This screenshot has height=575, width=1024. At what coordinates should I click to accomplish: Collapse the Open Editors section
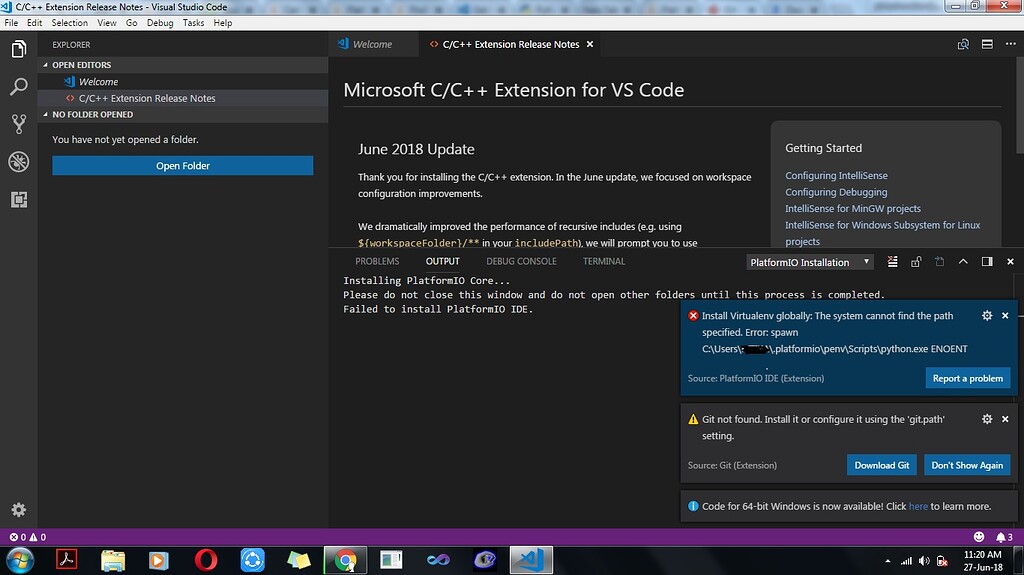pos(183,65)
